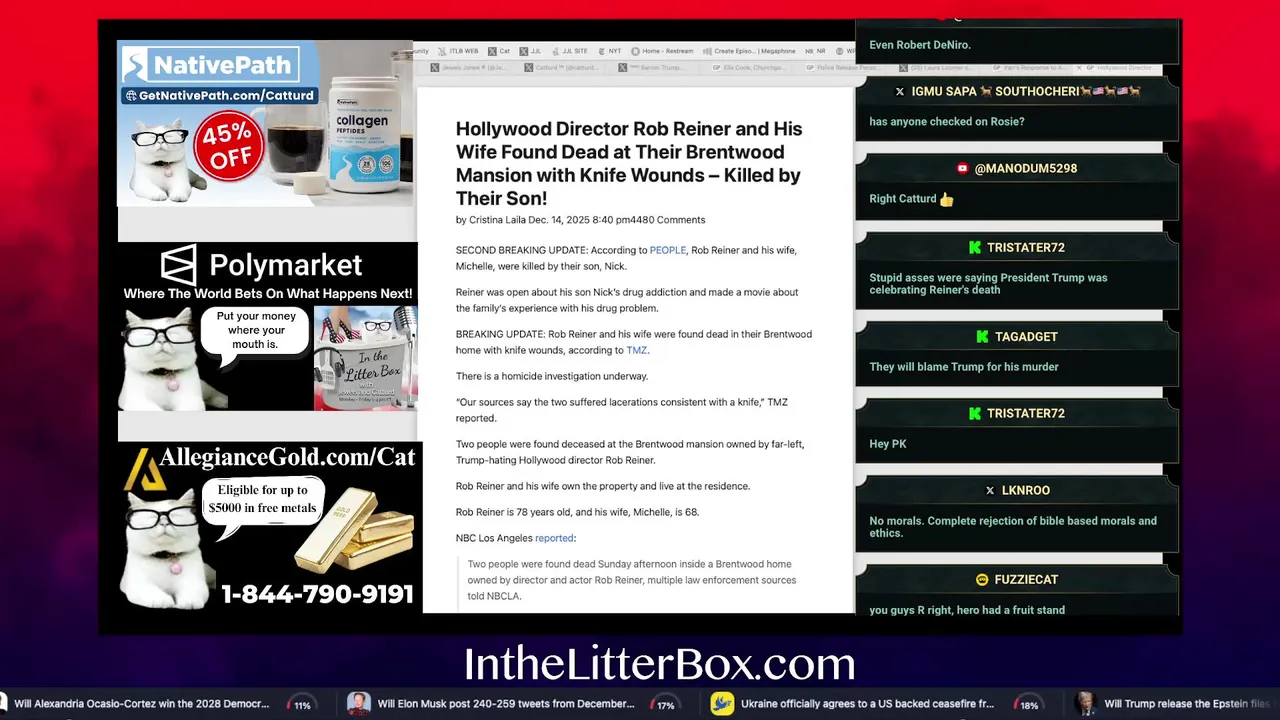The width and height of the screenshot is (1280, 720).
Task: Click the InTheLitterBox.com title text
Action: (x=659, y=664)
